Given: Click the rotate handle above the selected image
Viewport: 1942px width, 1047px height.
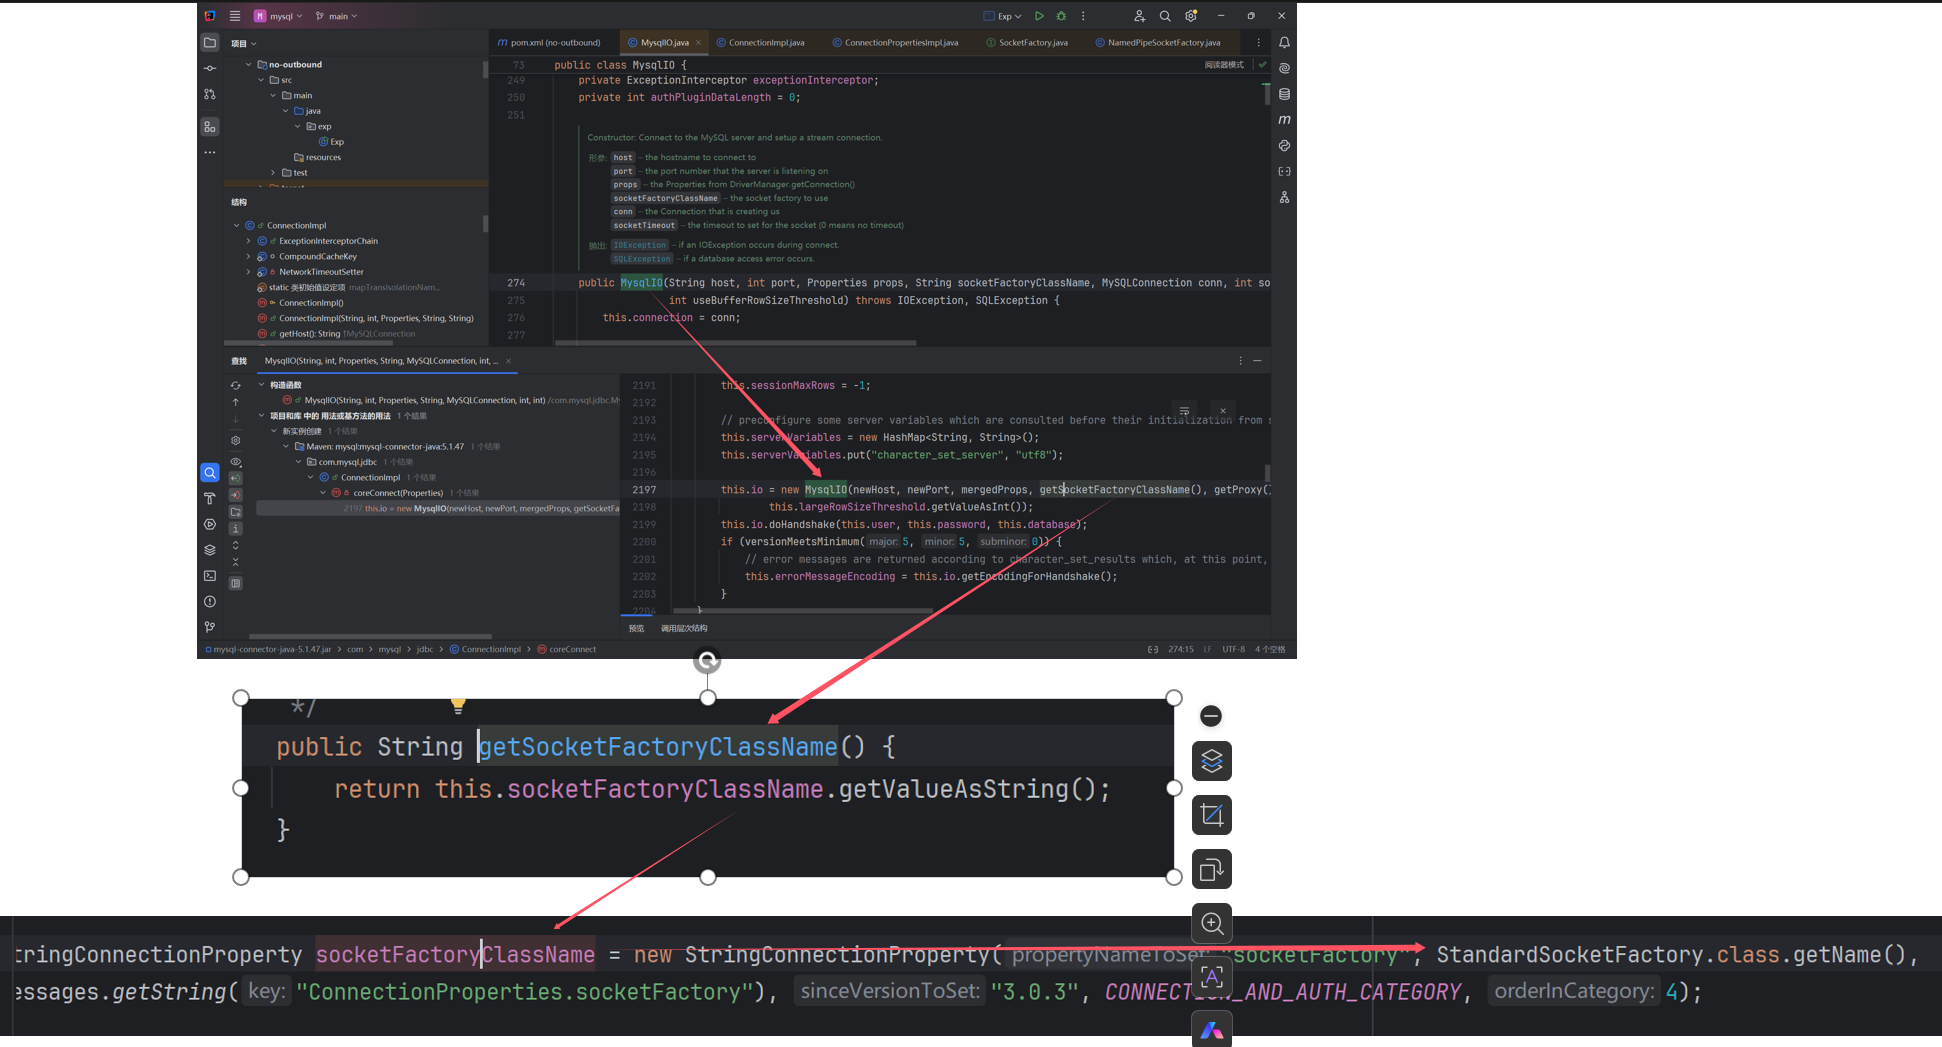Looking at the screenshot, I should coord(707,660).
